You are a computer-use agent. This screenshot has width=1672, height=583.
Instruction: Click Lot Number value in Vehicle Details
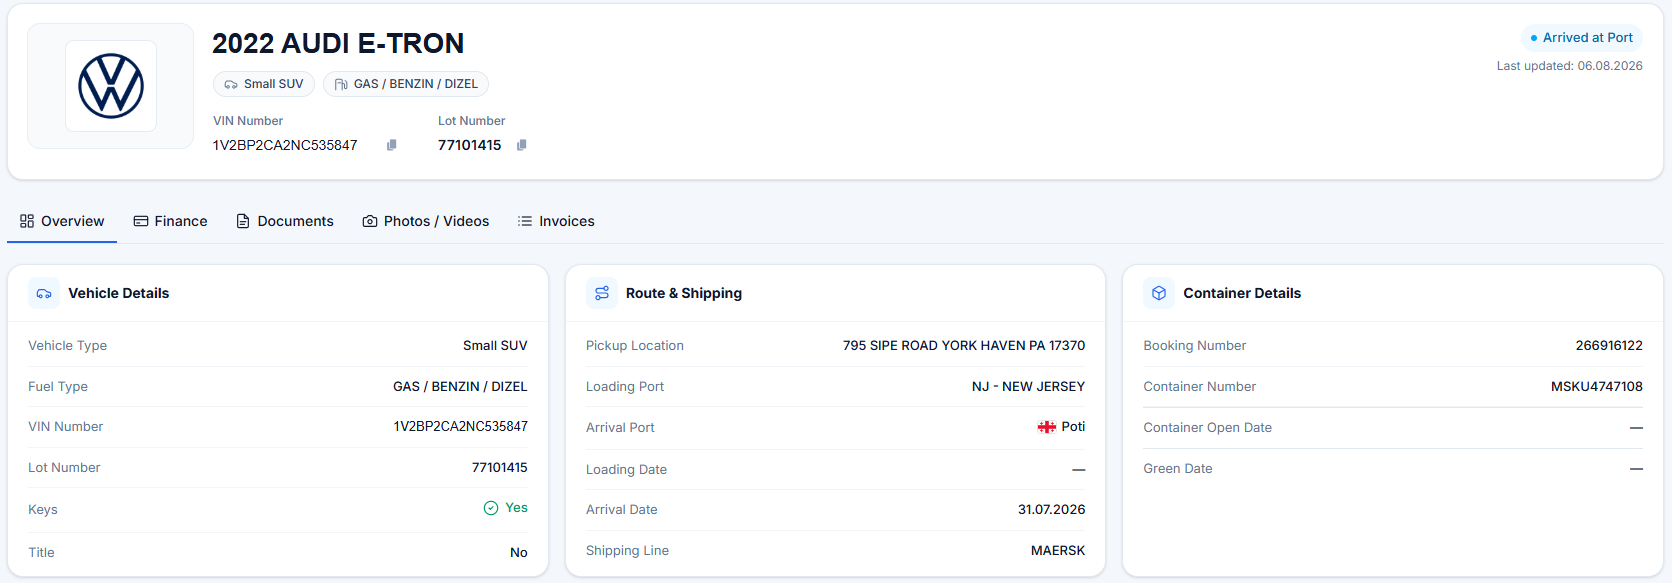[500, 468]
